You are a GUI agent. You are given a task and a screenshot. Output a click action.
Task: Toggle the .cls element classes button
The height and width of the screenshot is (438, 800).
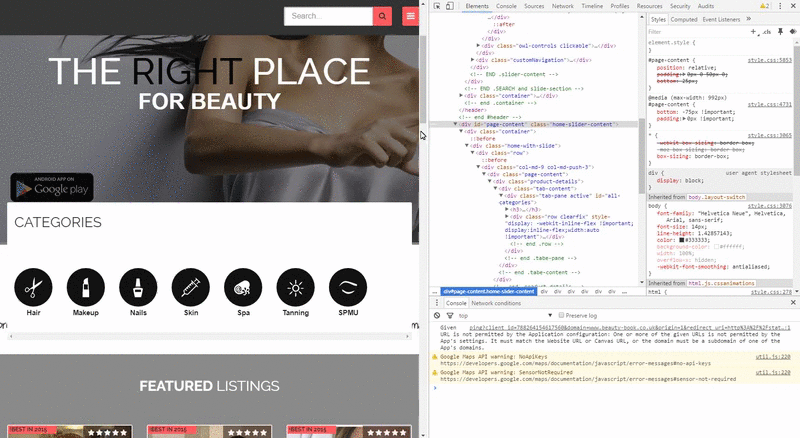[x=766, y=32]
